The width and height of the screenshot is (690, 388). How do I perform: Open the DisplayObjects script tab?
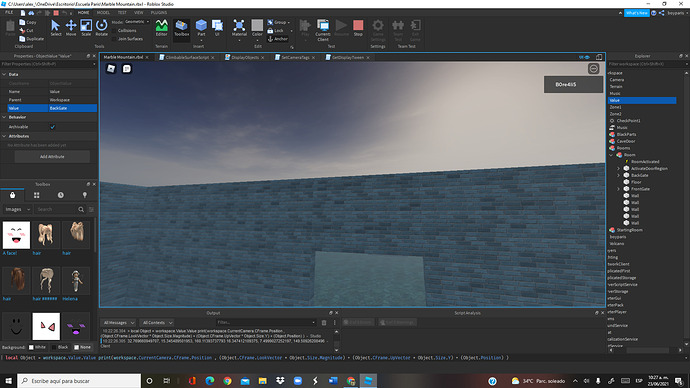(245, 57)
